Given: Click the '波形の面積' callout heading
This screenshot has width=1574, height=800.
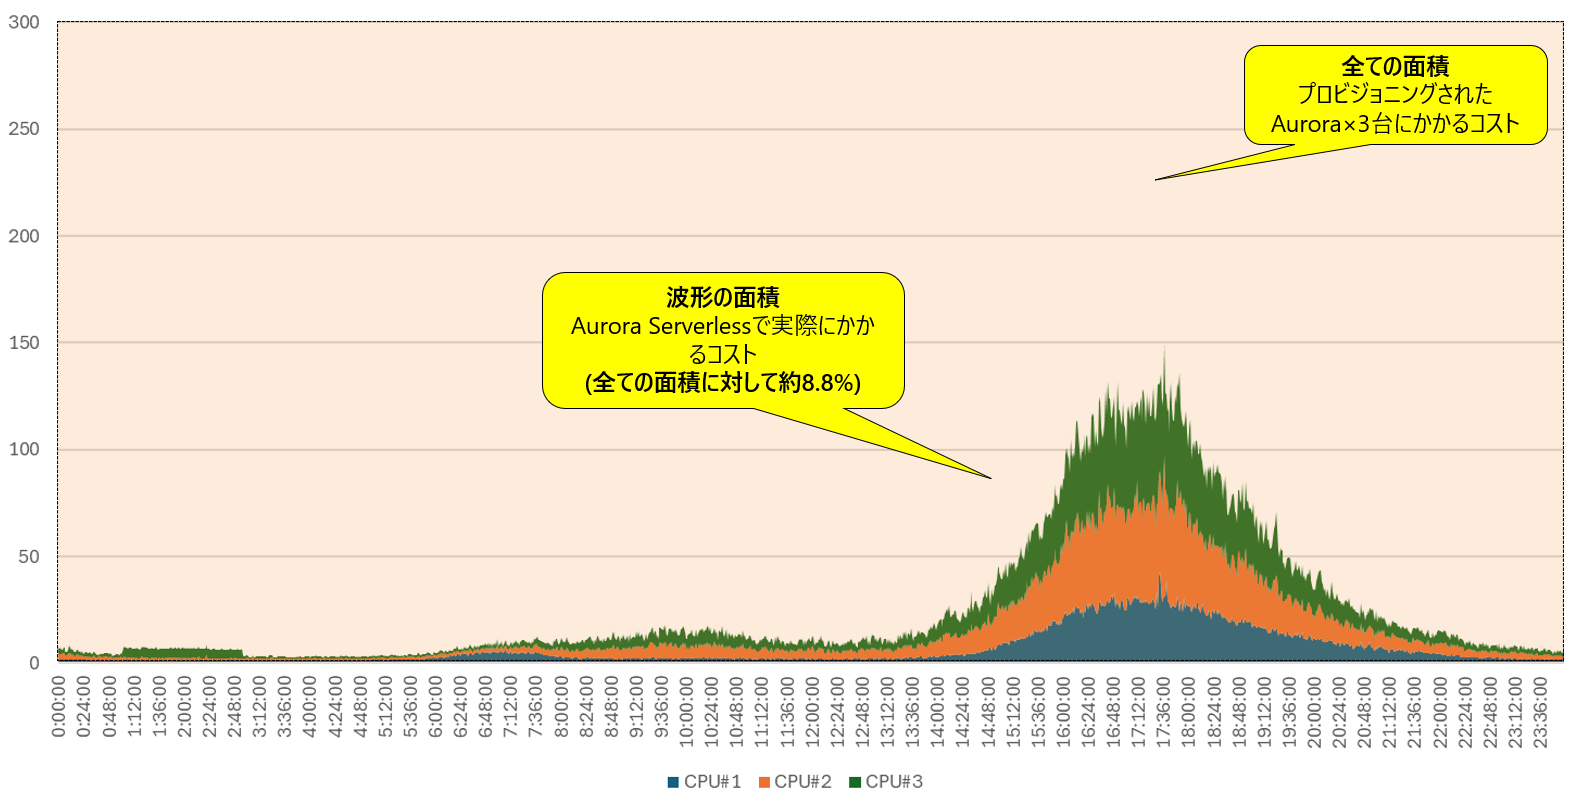Looking at the screenshot, I should [723, 297].
